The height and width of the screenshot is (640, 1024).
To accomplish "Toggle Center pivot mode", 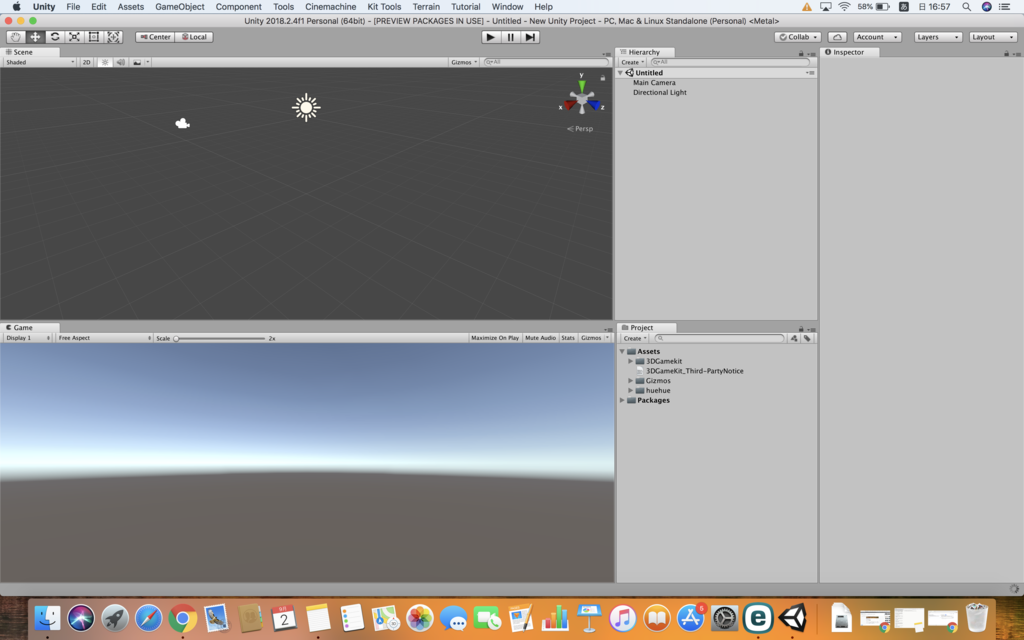I will [155, 37].
